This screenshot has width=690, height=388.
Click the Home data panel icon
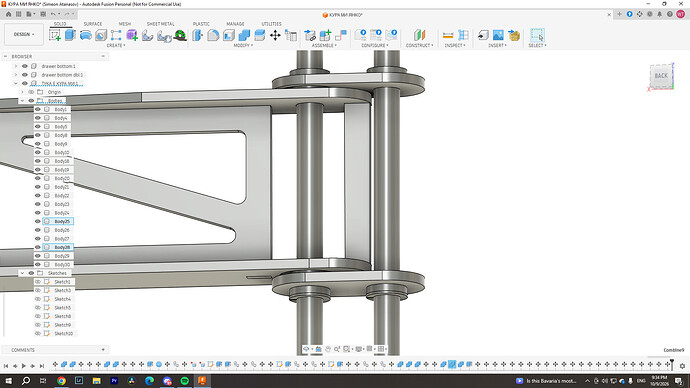pyautogui.click(x=8, y=14)
